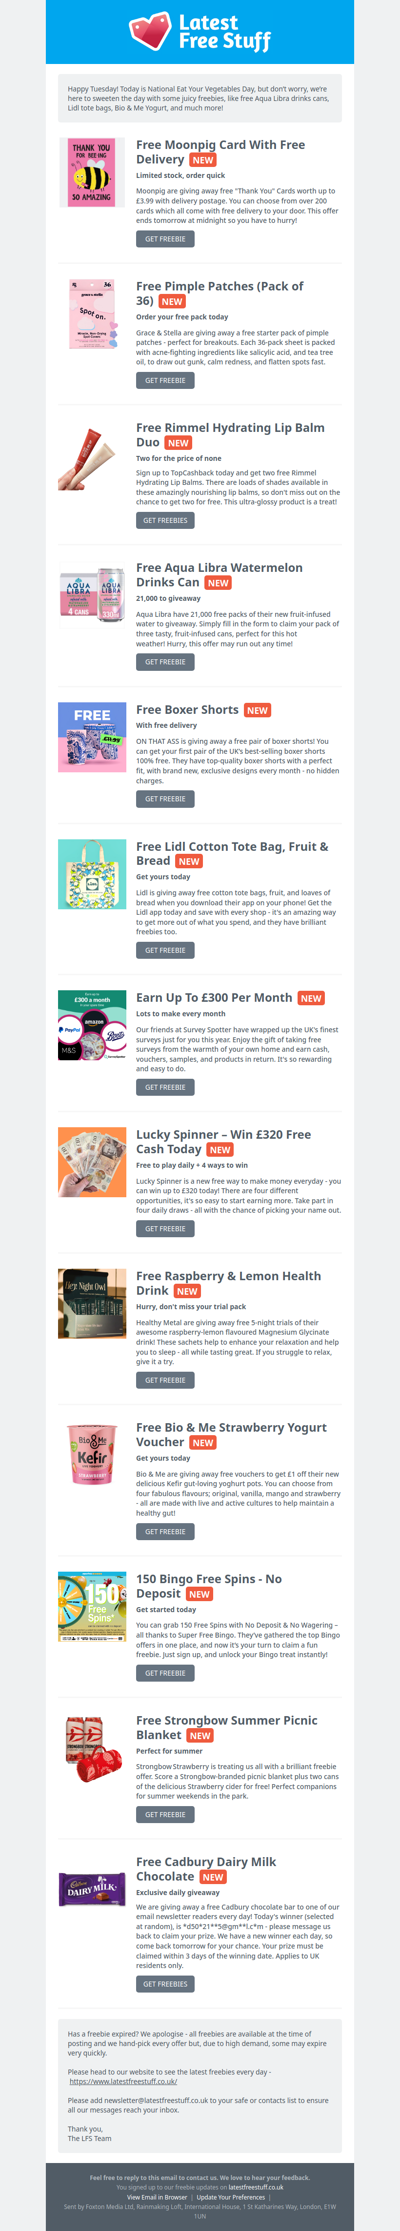Image resolution: width=400 pixels, height=2231 pixels.
Task: Click GET FREEBIE under Strongbow Picnic Blanket
Action: (165, 1814)
